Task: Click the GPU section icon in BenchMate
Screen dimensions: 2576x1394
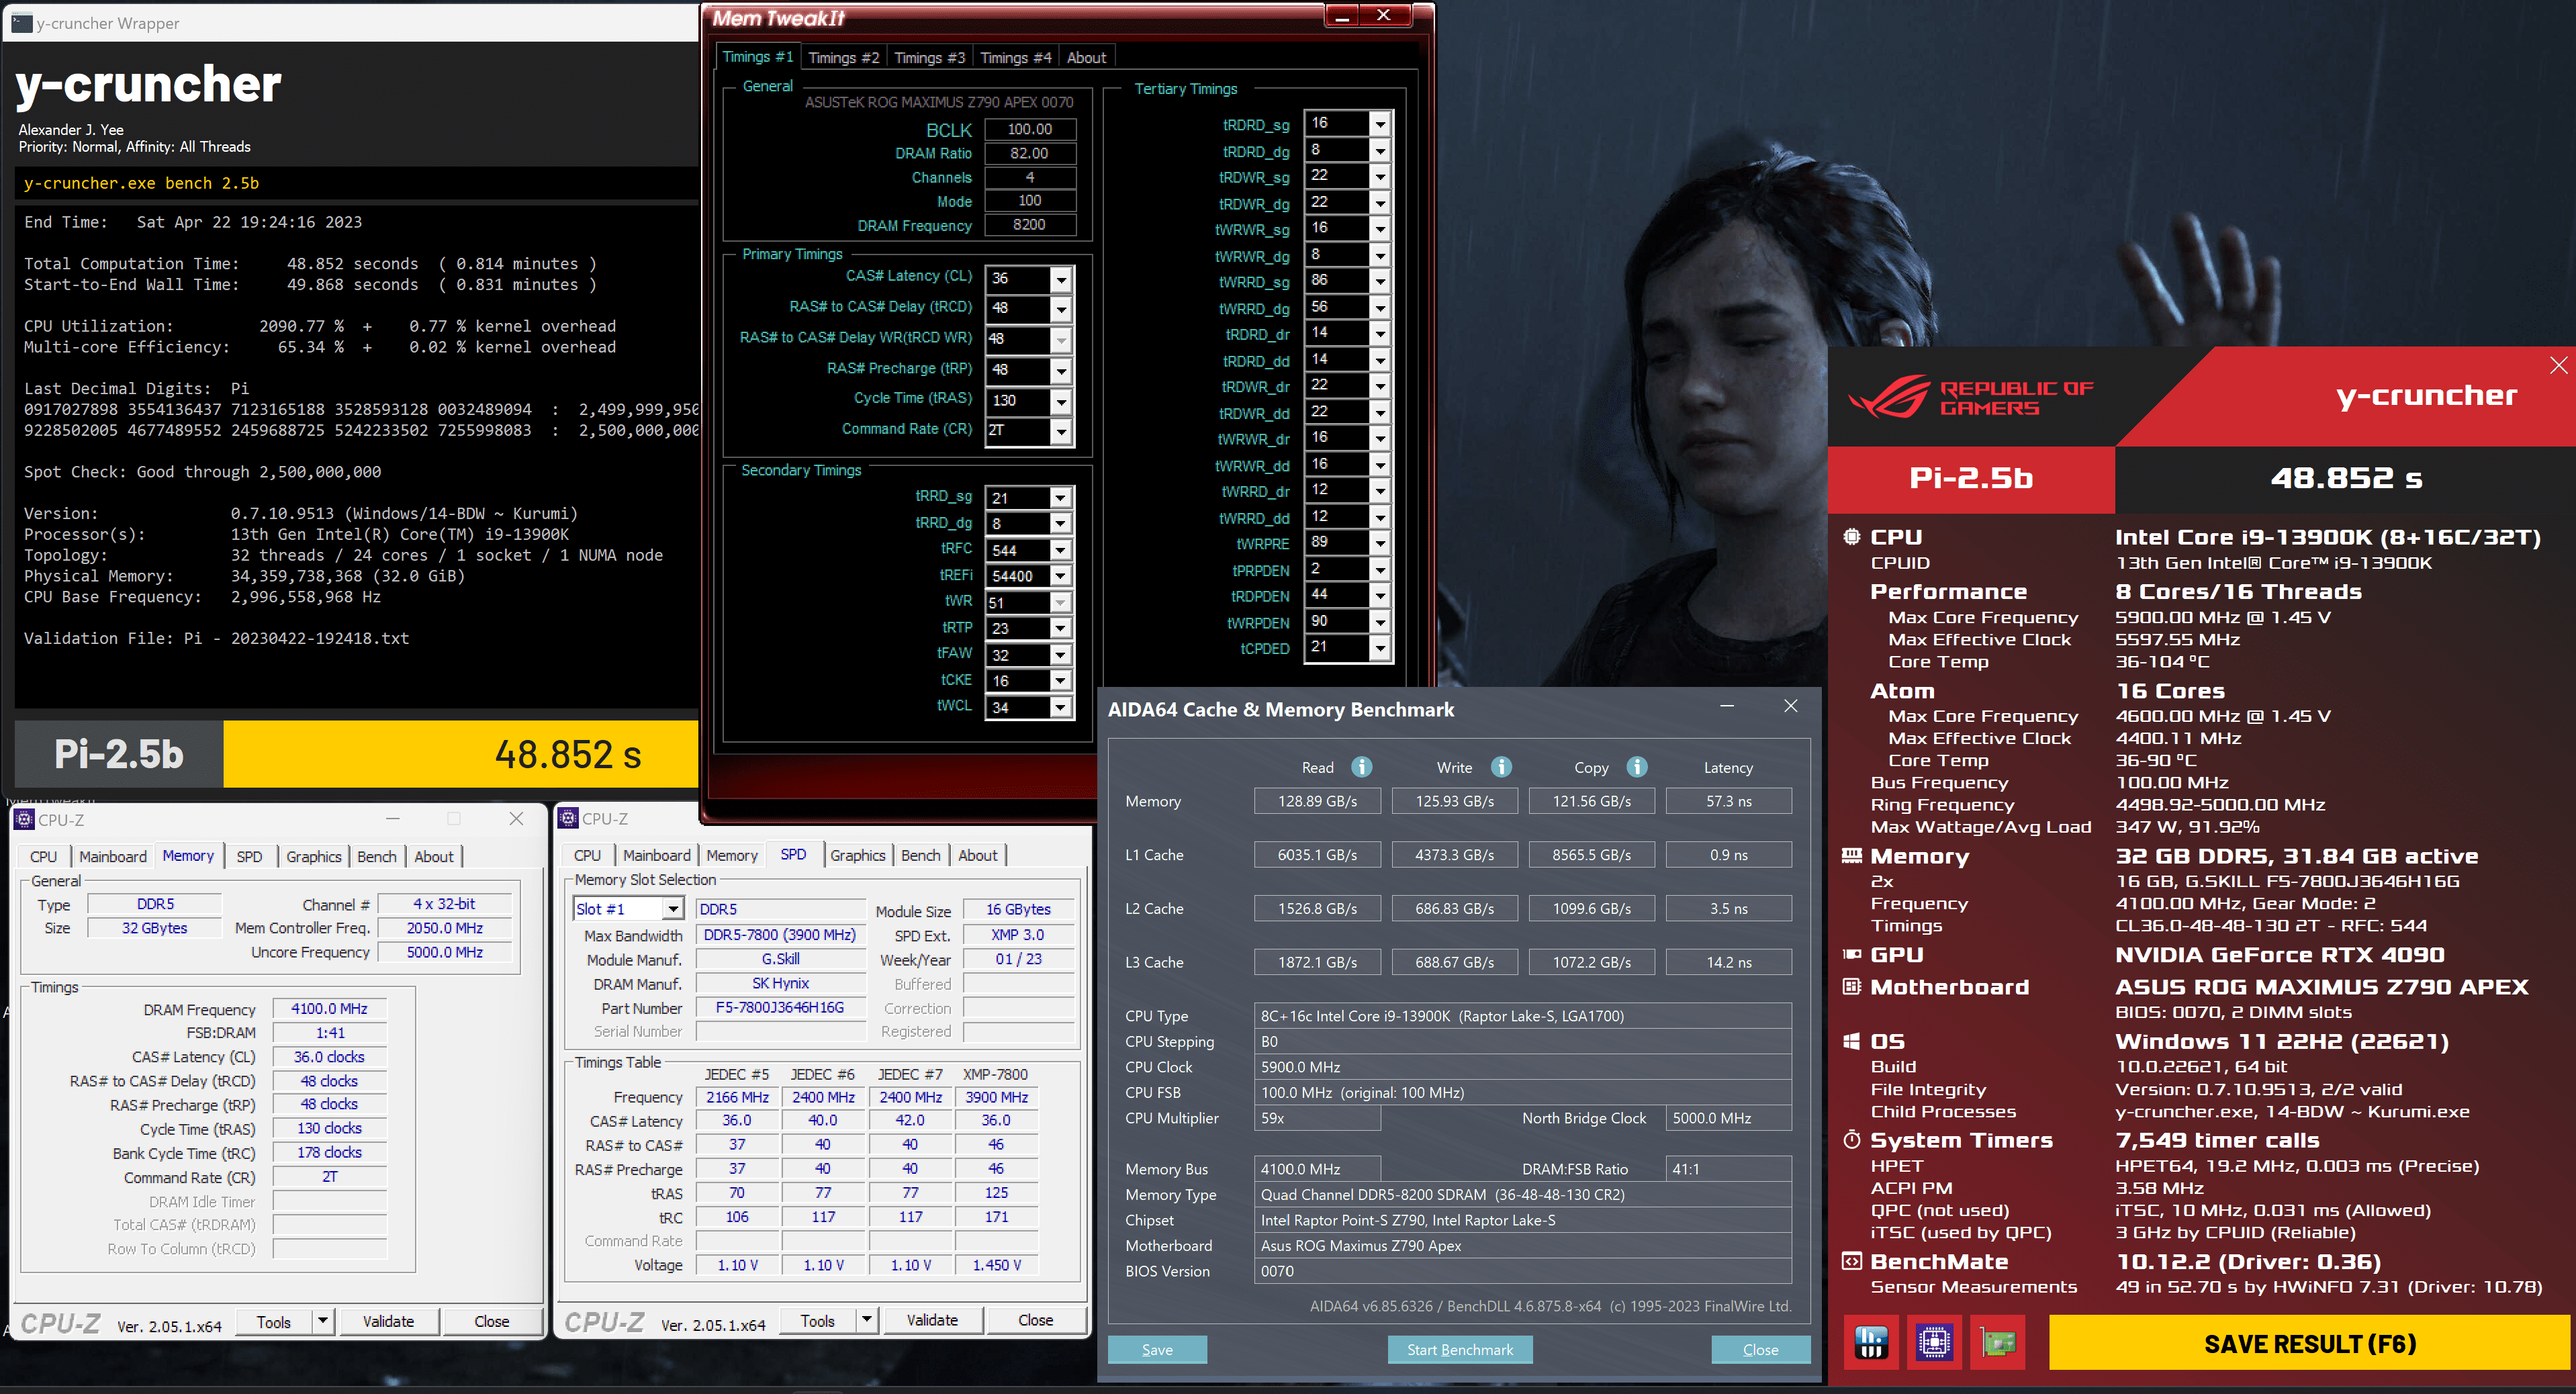Action: tap(1852, 954)
